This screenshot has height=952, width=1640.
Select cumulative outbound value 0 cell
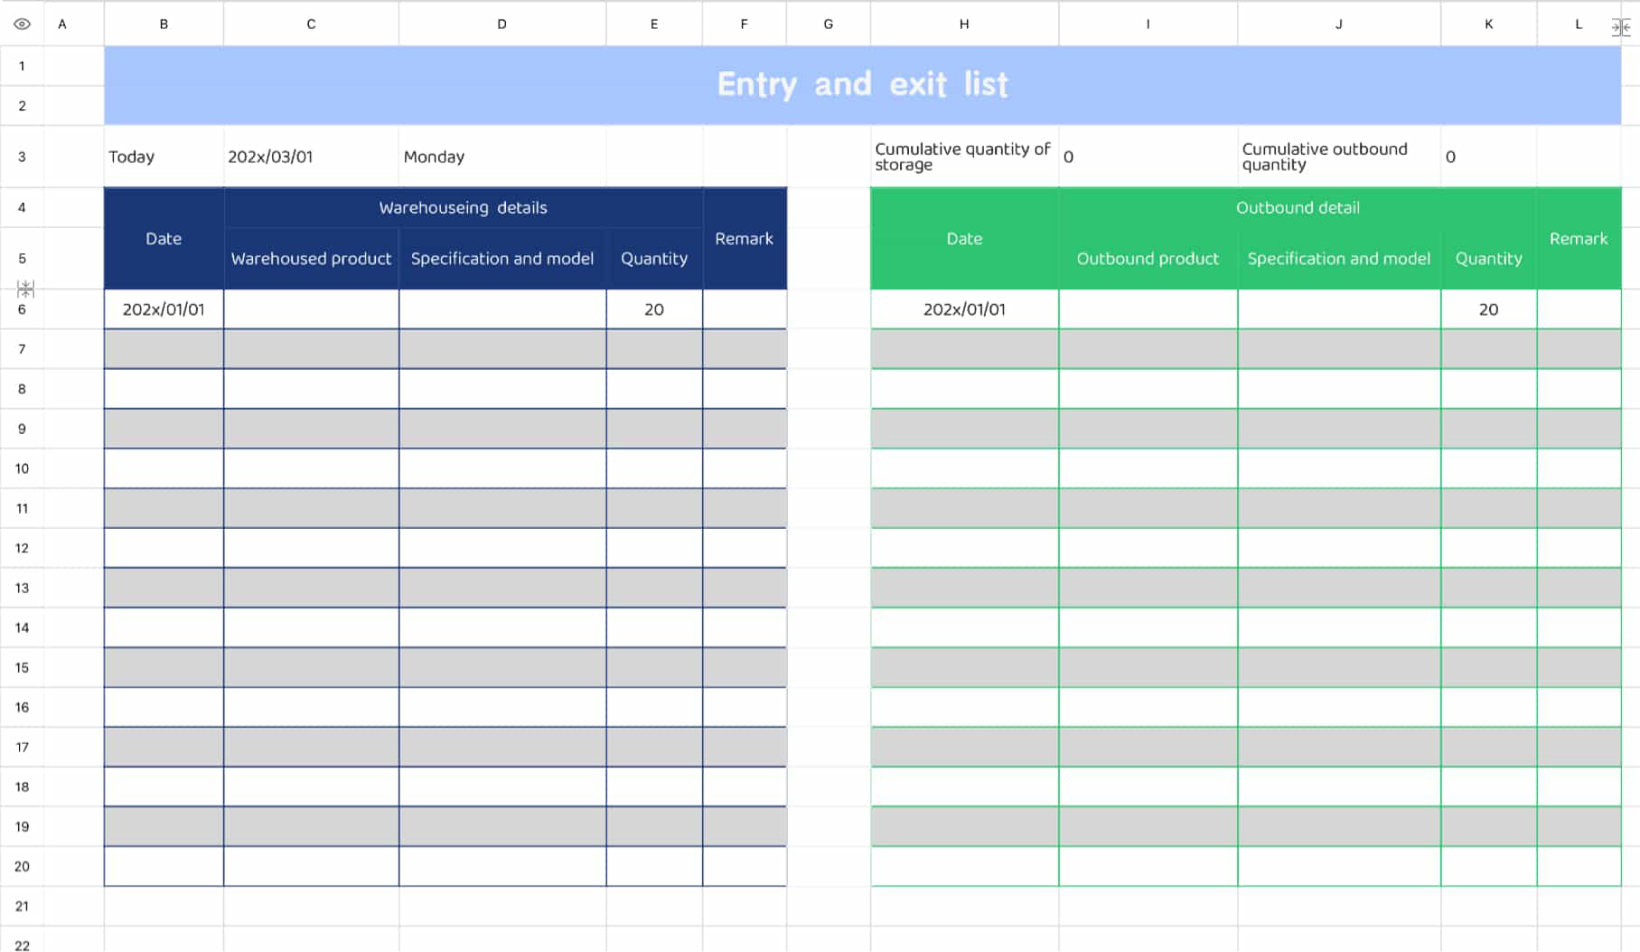click(x=1488, y=157)
